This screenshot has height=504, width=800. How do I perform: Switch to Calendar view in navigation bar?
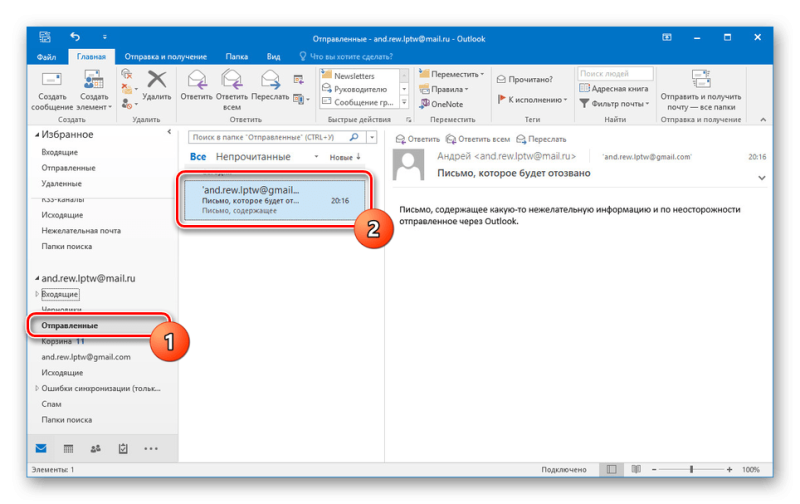click(68, 448)
